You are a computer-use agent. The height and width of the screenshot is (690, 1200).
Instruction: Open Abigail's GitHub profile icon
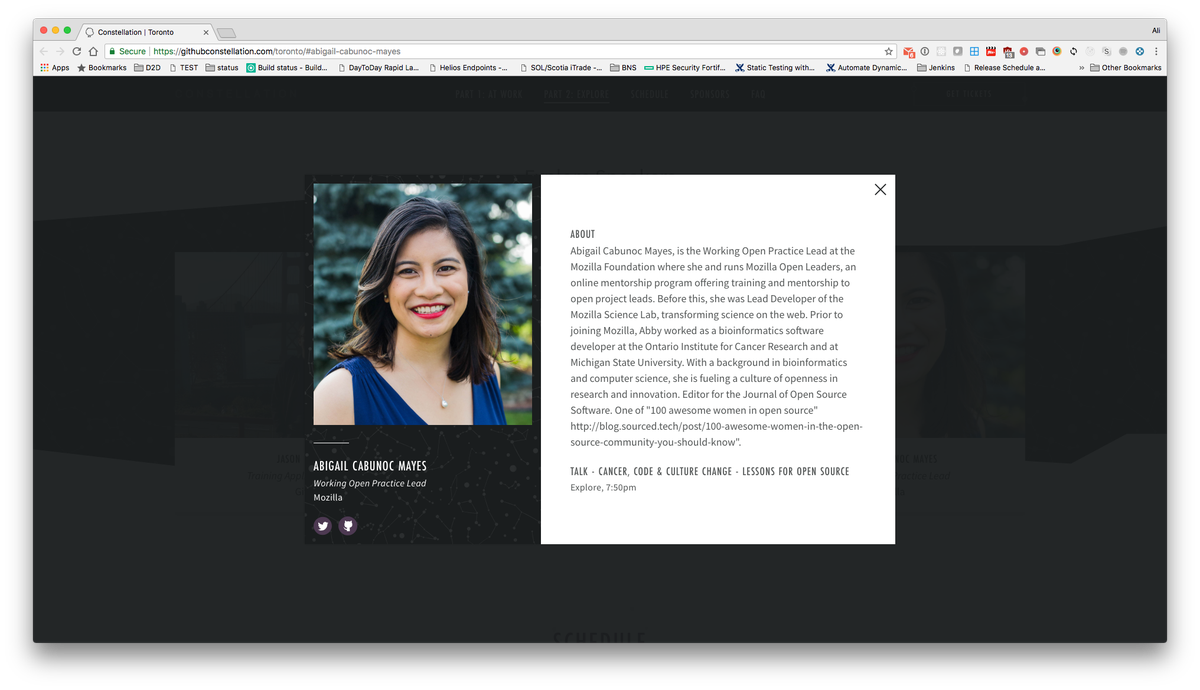pyautogui.click(x=348, y=525)
